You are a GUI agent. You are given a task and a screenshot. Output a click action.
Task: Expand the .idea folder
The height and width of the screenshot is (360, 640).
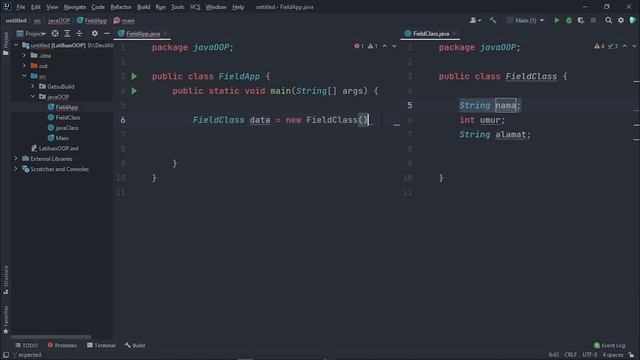tap(24, 56)
